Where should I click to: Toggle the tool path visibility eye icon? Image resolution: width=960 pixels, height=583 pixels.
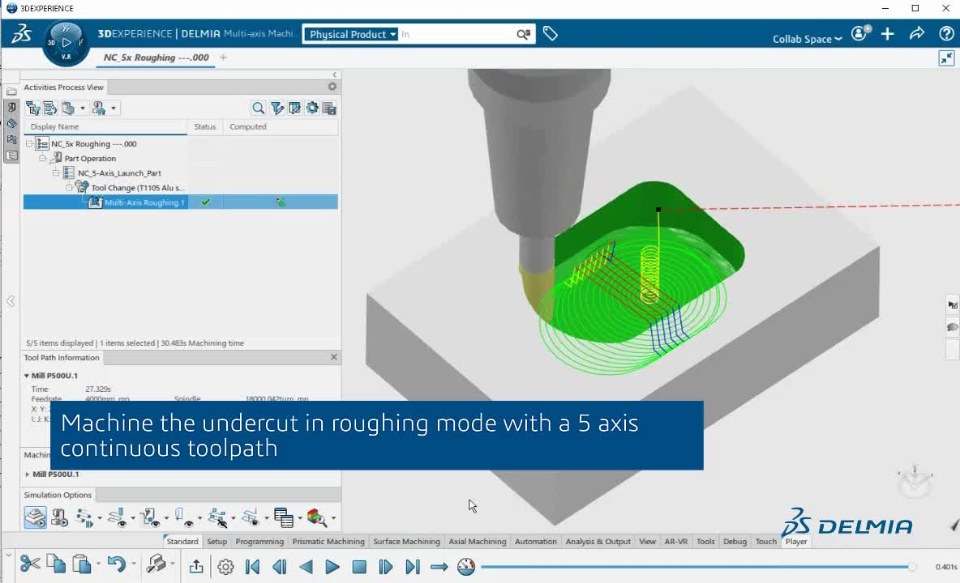pos(118,518)
